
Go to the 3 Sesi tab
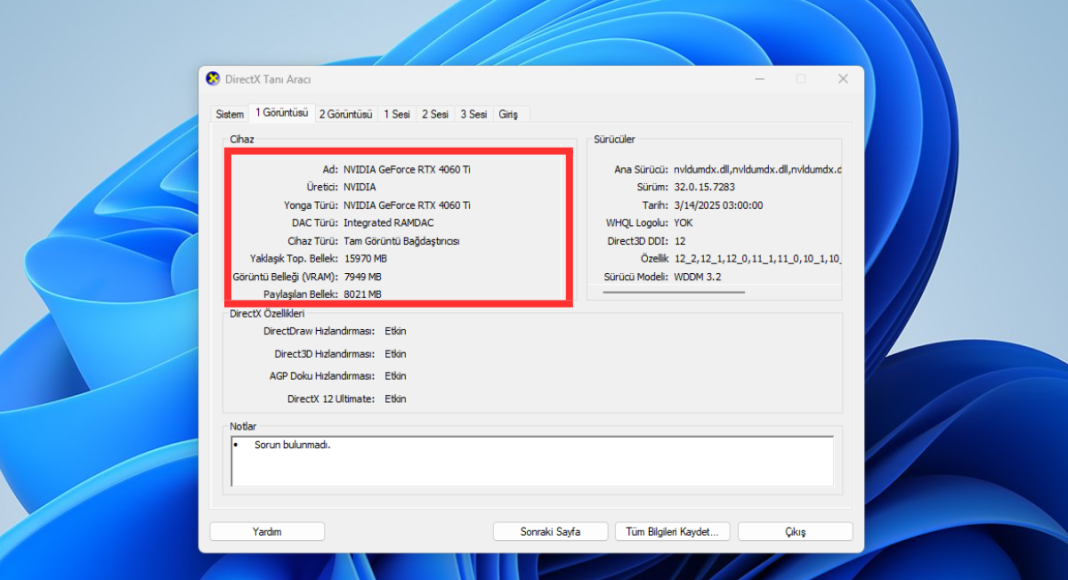coord(473,114)
